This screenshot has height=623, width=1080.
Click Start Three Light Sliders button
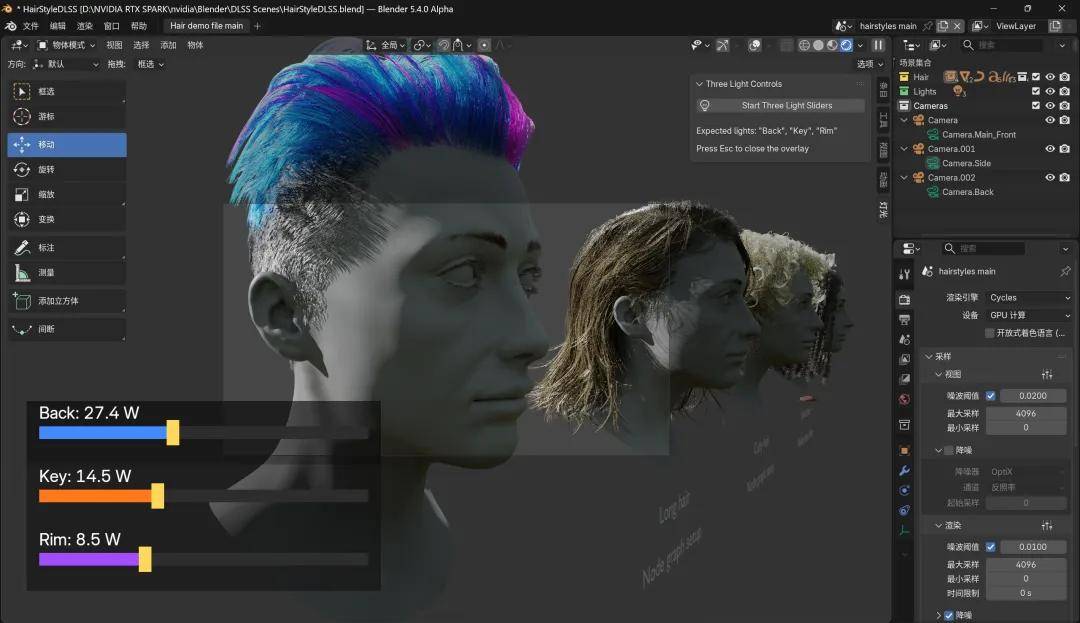787,105
